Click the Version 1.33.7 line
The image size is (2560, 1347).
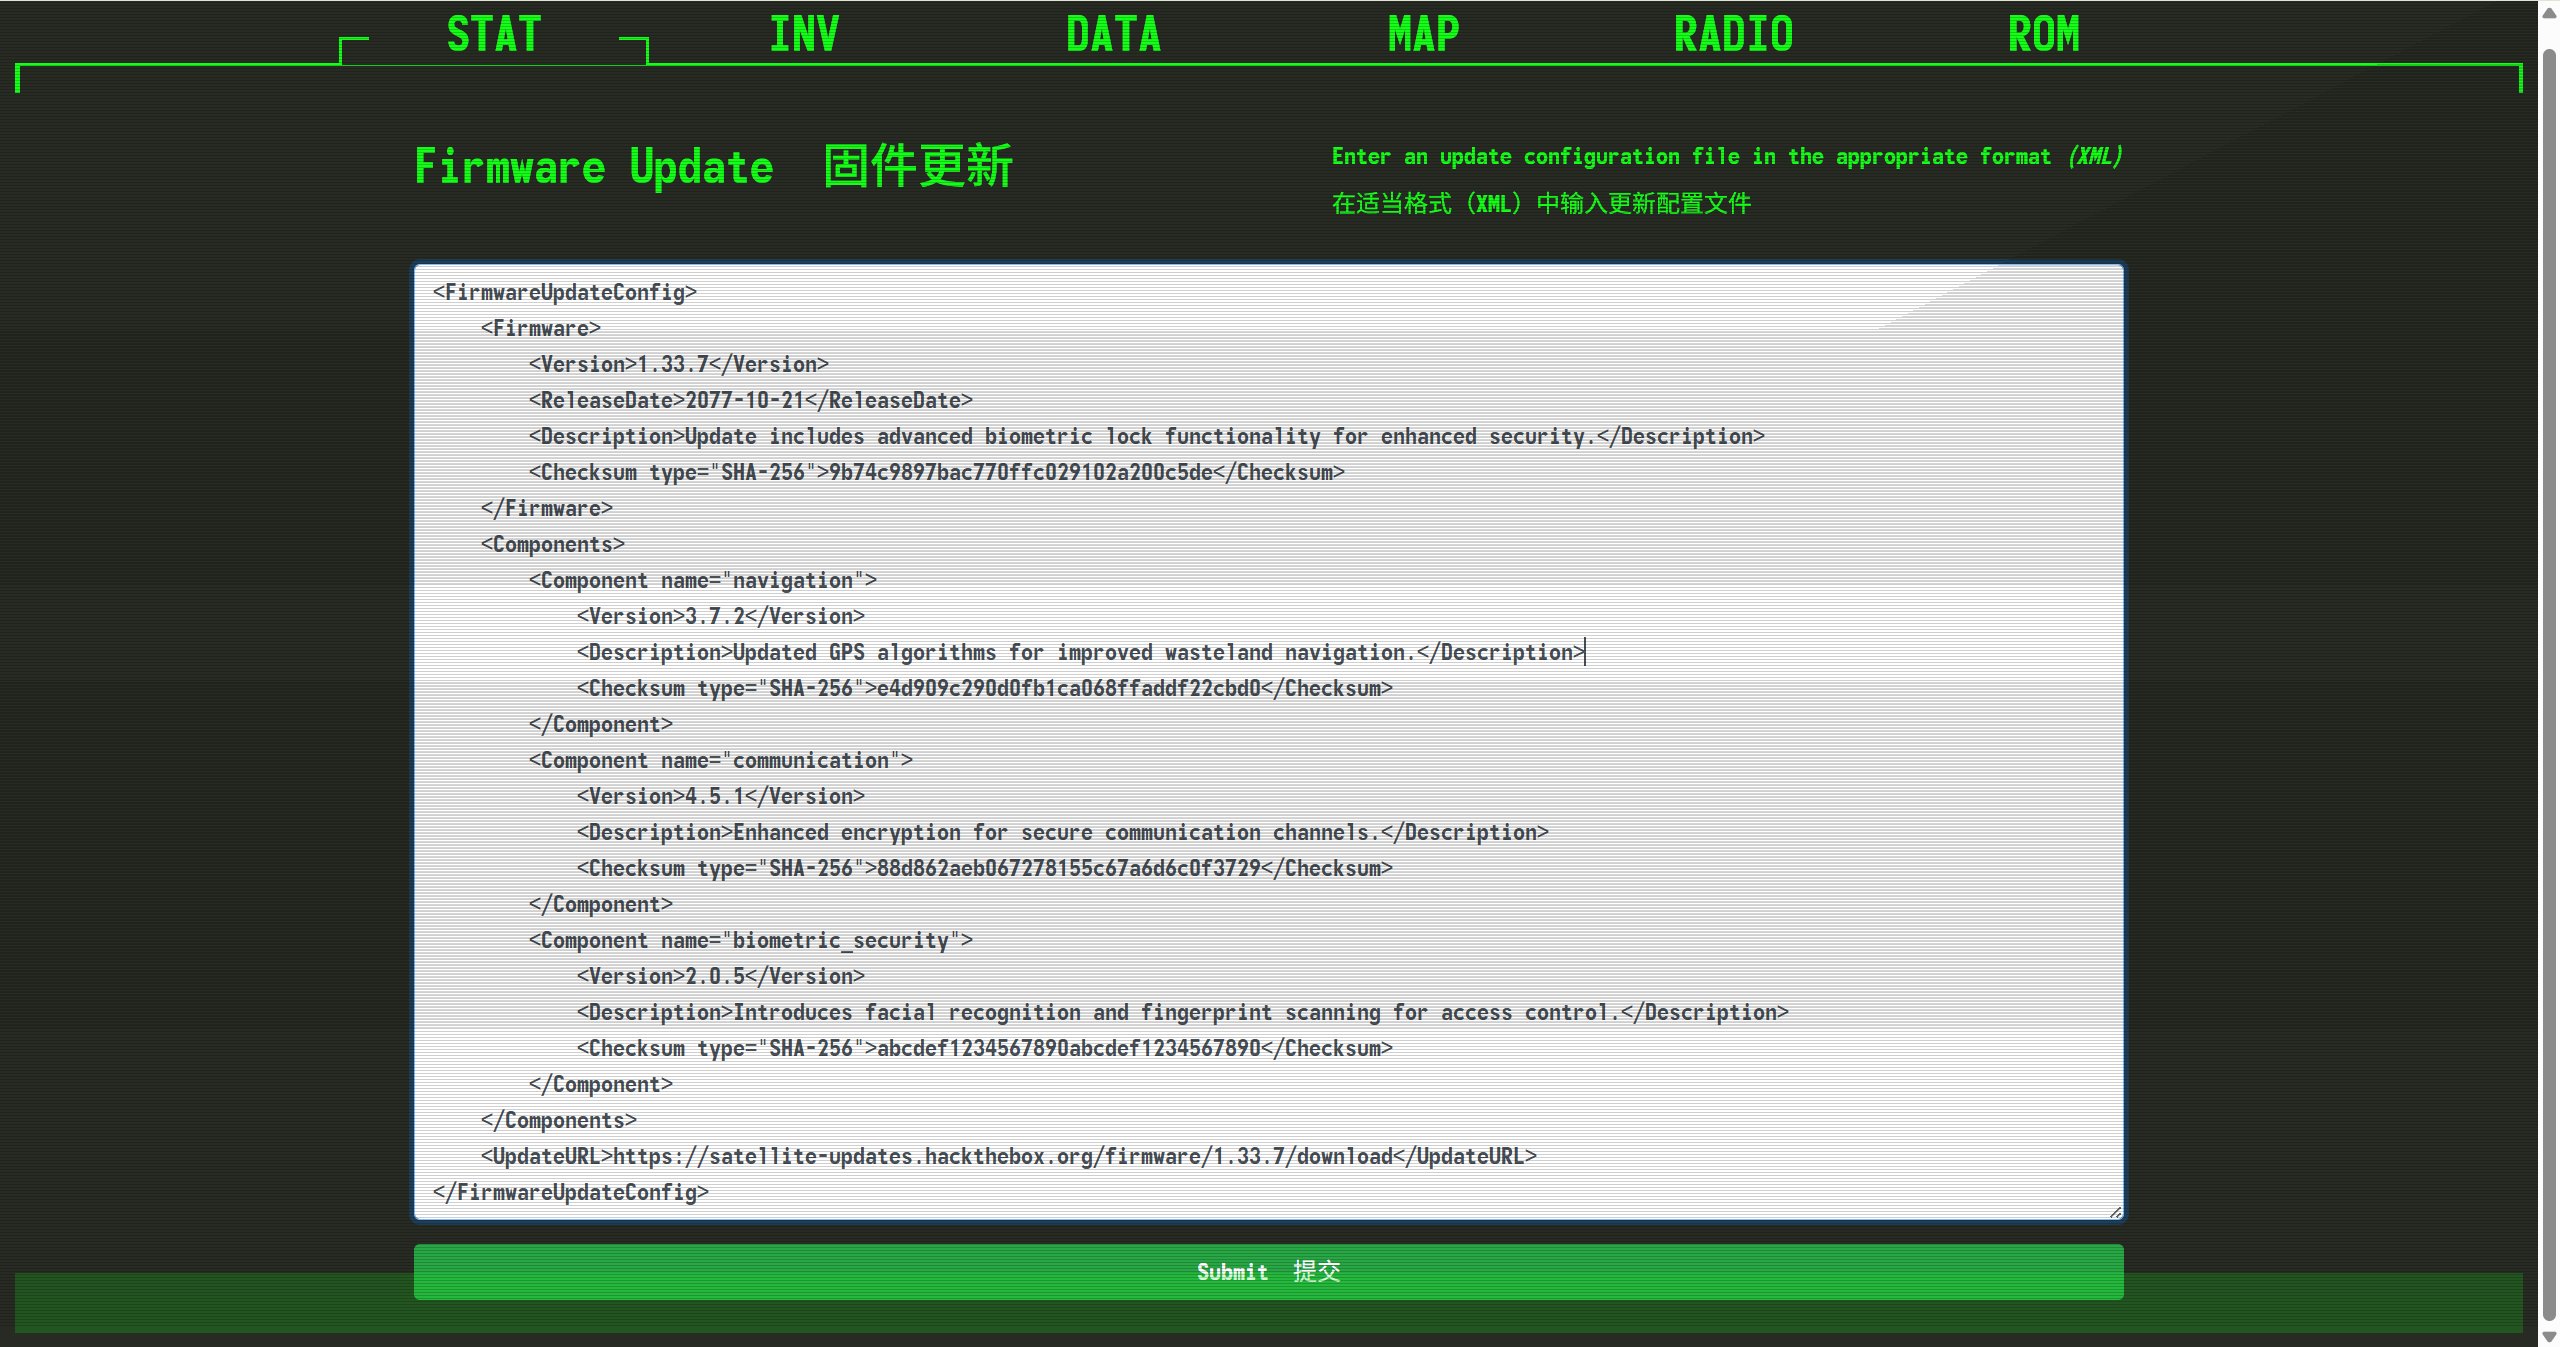point(678,364)
